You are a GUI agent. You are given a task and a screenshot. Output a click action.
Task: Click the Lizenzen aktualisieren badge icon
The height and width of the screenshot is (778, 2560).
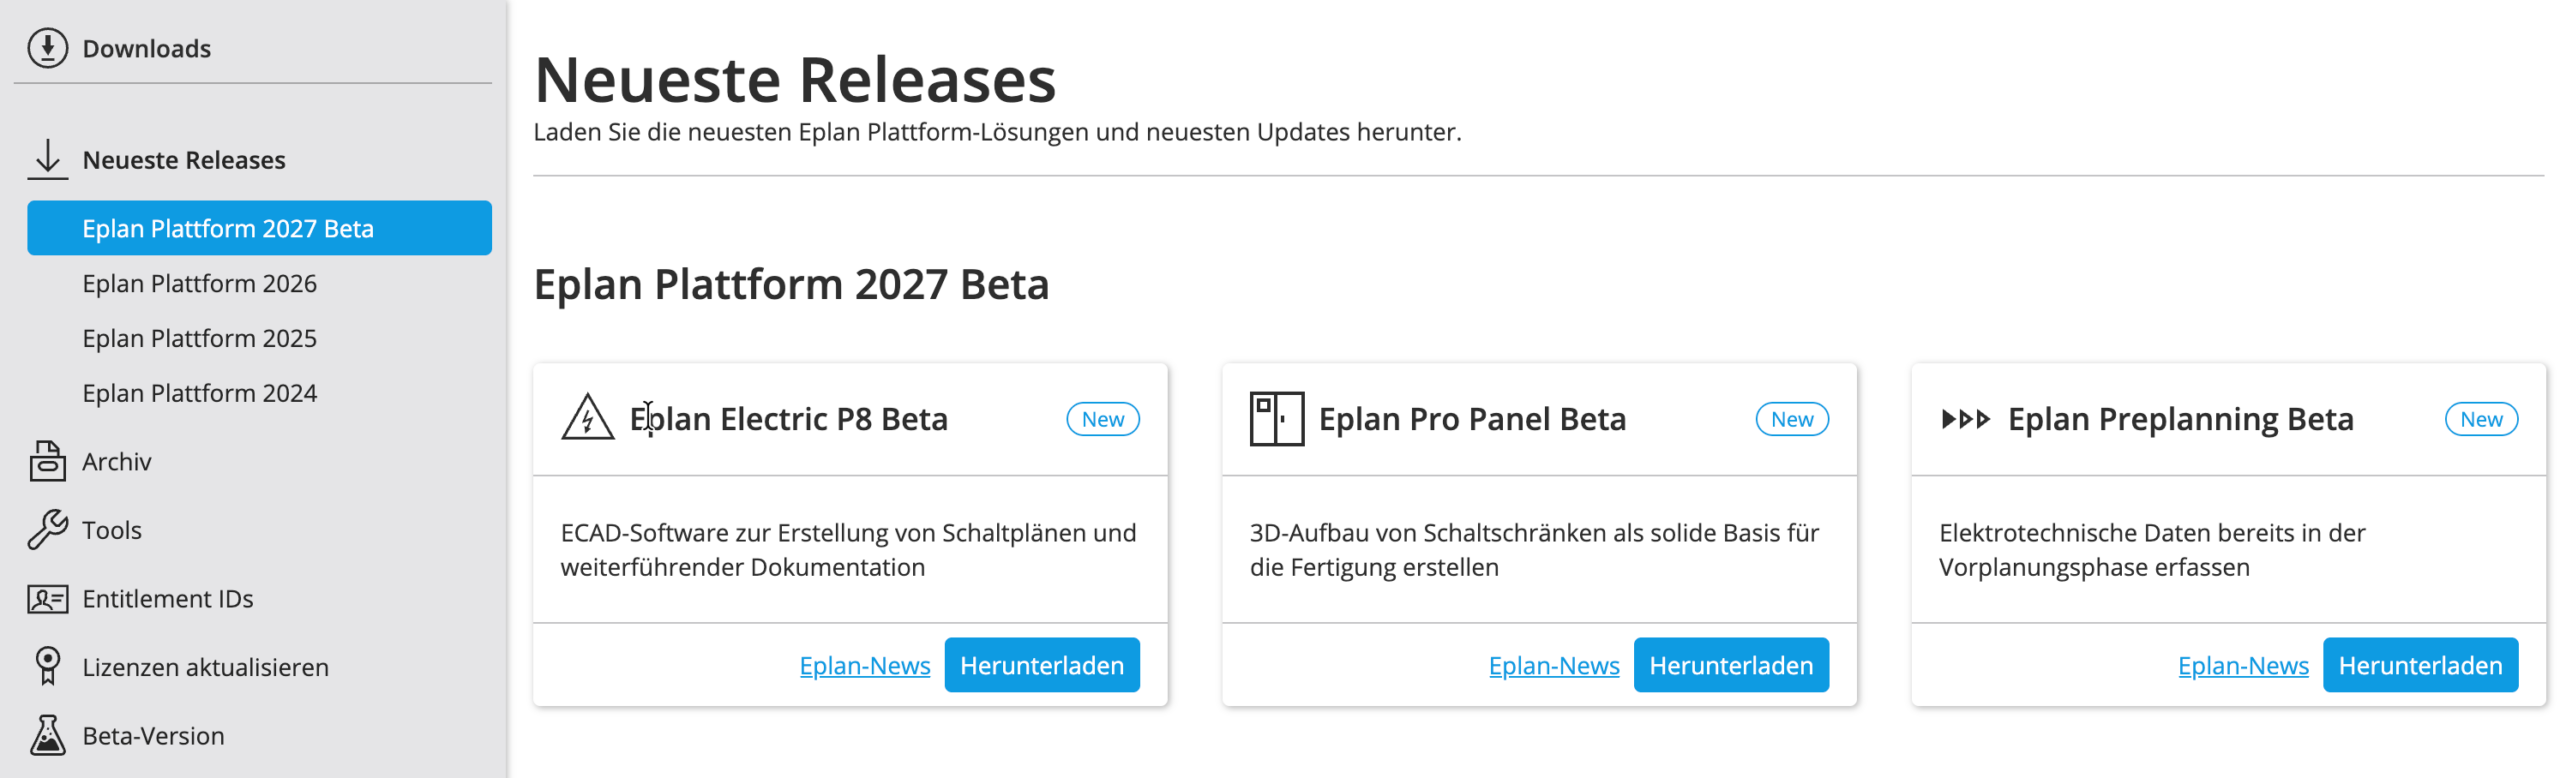point(47,667)
